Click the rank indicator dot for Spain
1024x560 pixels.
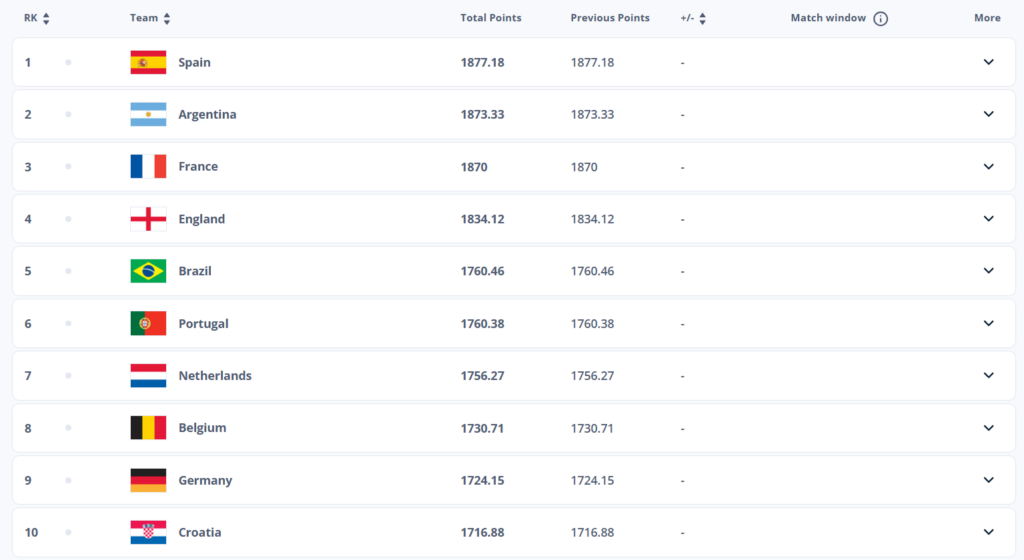point(68,62)
